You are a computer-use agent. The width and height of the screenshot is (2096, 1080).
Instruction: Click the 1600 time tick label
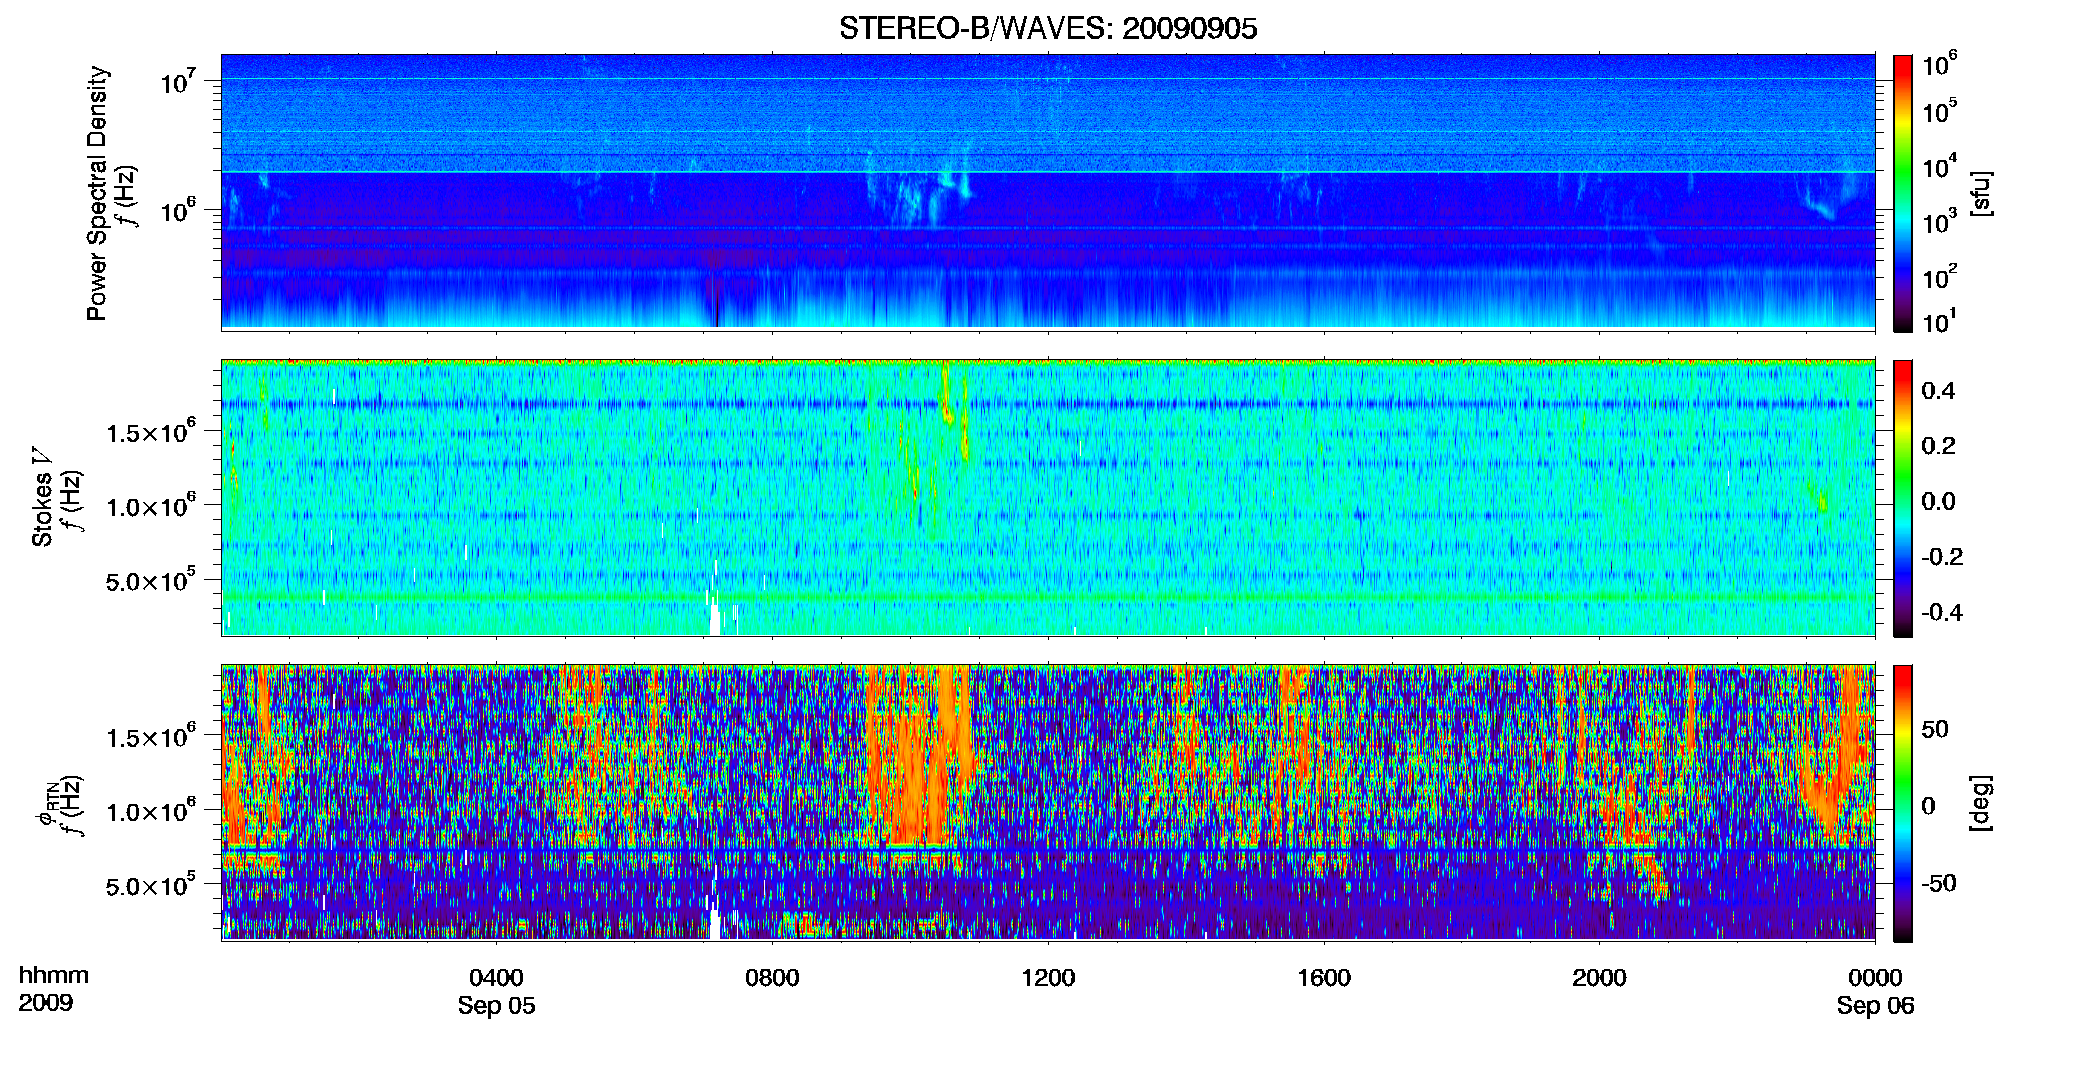(1324, 977)
